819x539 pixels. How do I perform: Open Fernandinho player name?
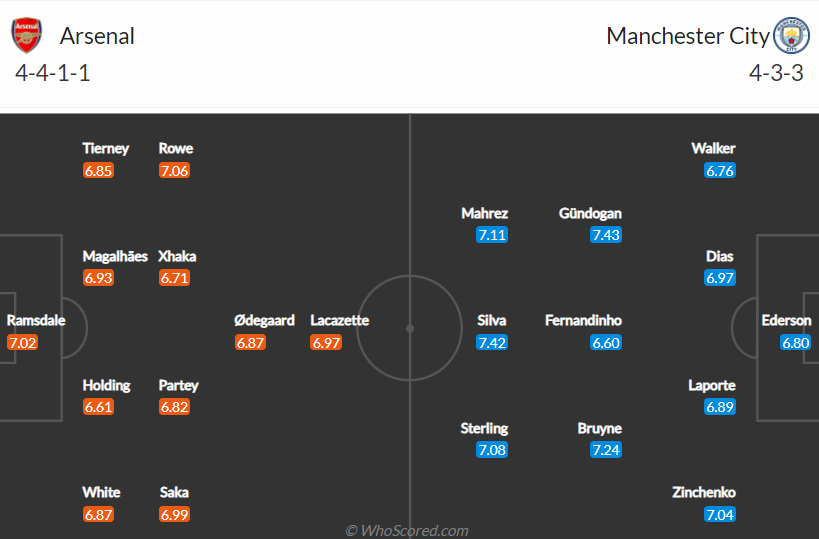click(583, 320)
